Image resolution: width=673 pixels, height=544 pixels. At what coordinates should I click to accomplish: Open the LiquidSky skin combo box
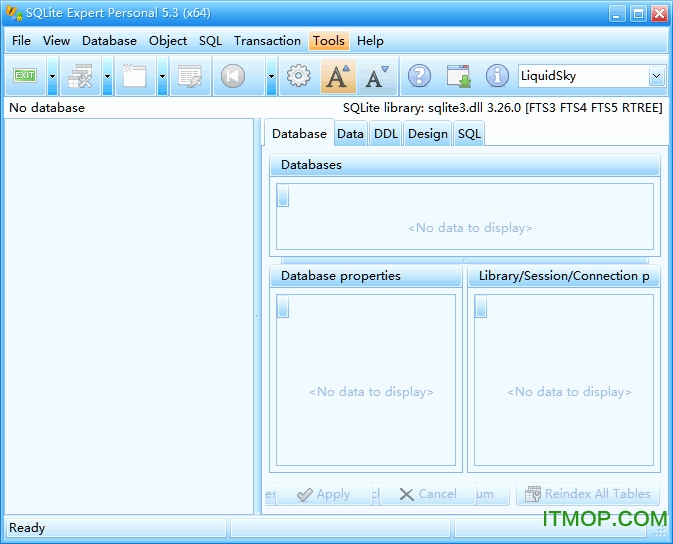592,76
